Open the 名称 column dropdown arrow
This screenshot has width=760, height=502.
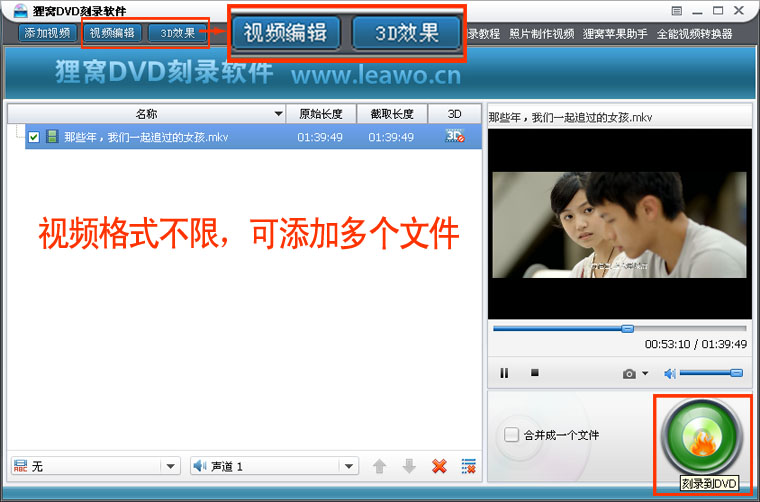(278, 114)
